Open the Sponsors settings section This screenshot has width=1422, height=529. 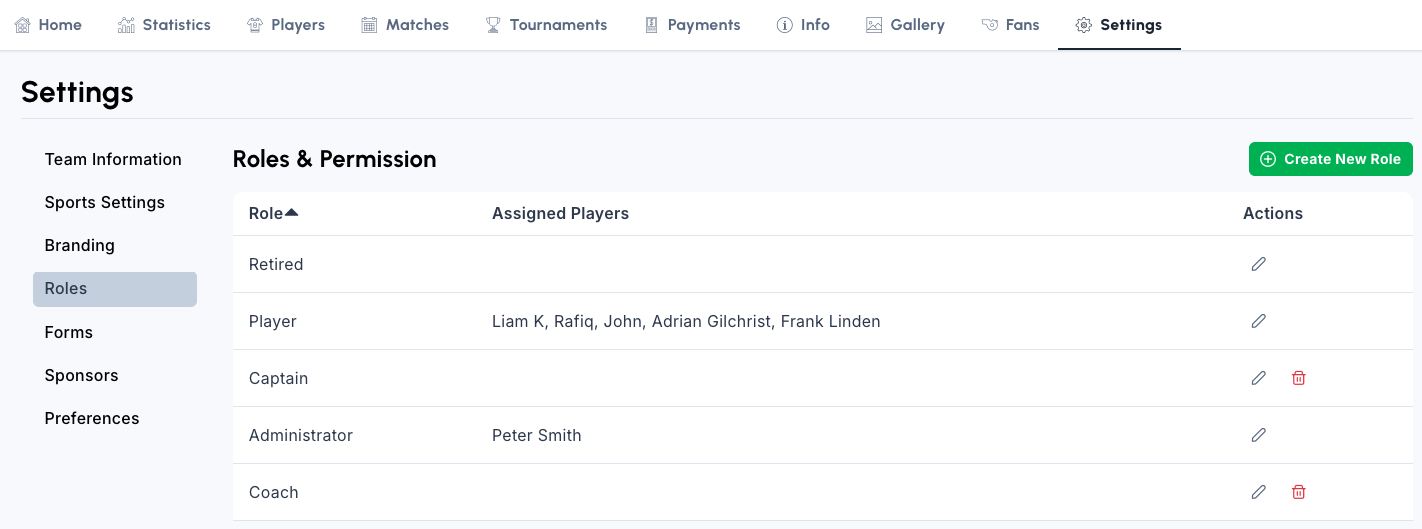[82, 375]
